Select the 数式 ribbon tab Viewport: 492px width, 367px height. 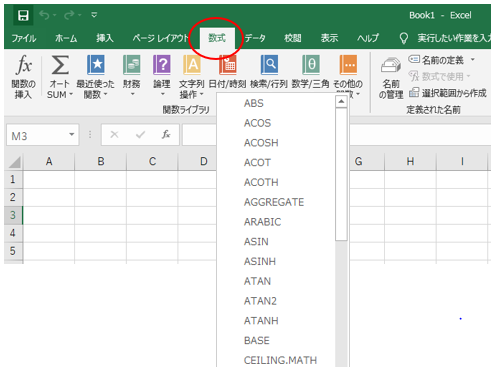point(217,38)
